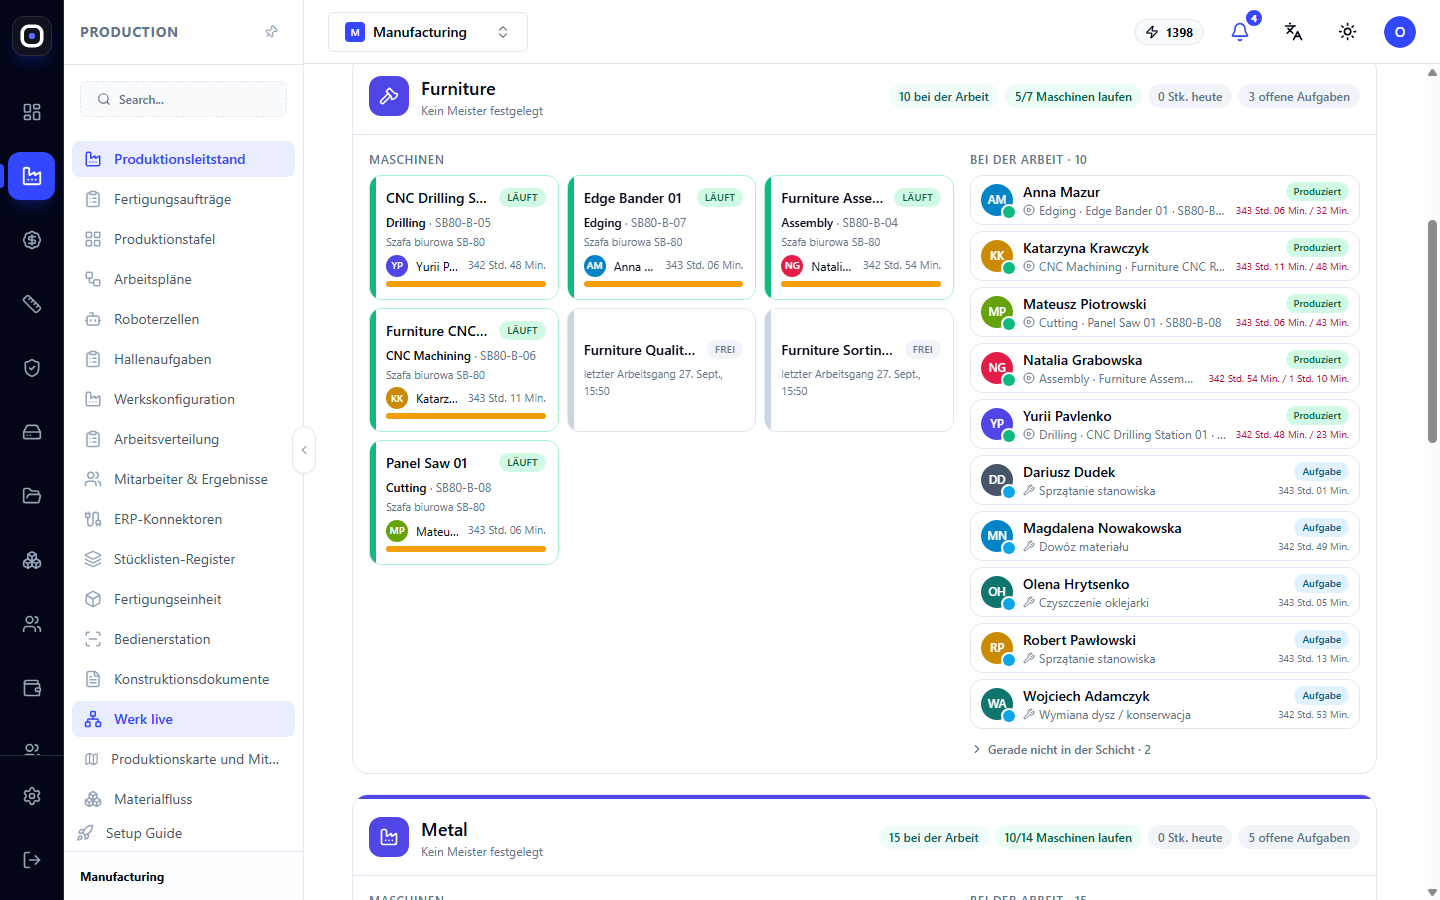1440x900 pixels.
Task: Open Werk live menu item
Action: click(x=183, y=719)
